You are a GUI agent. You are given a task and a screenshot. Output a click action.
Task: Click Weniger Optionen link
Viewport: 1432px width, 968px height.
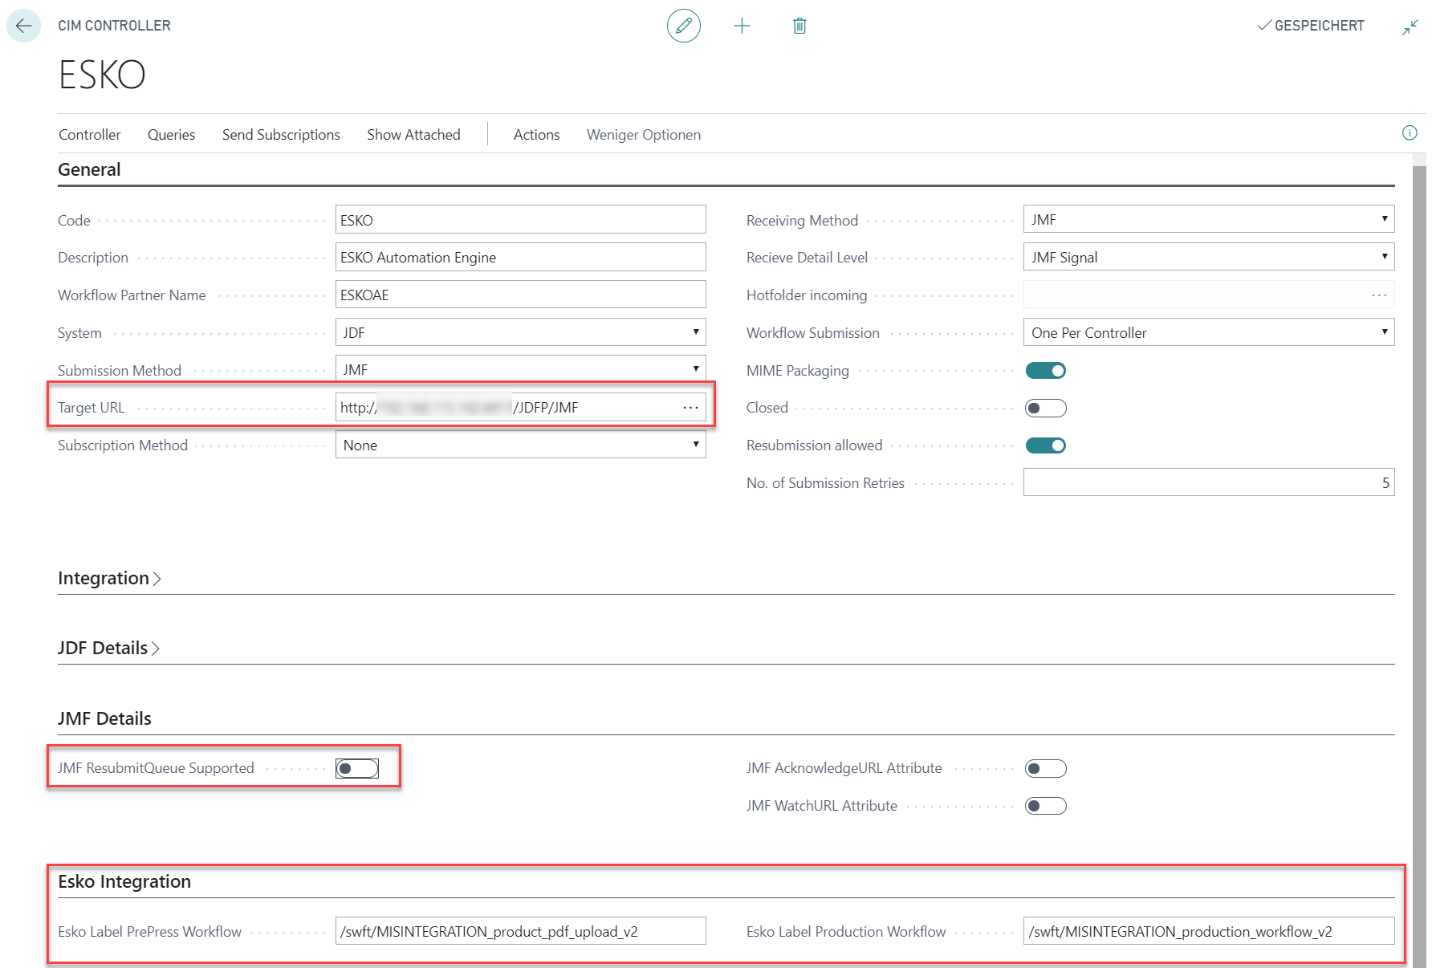point(643,135)
